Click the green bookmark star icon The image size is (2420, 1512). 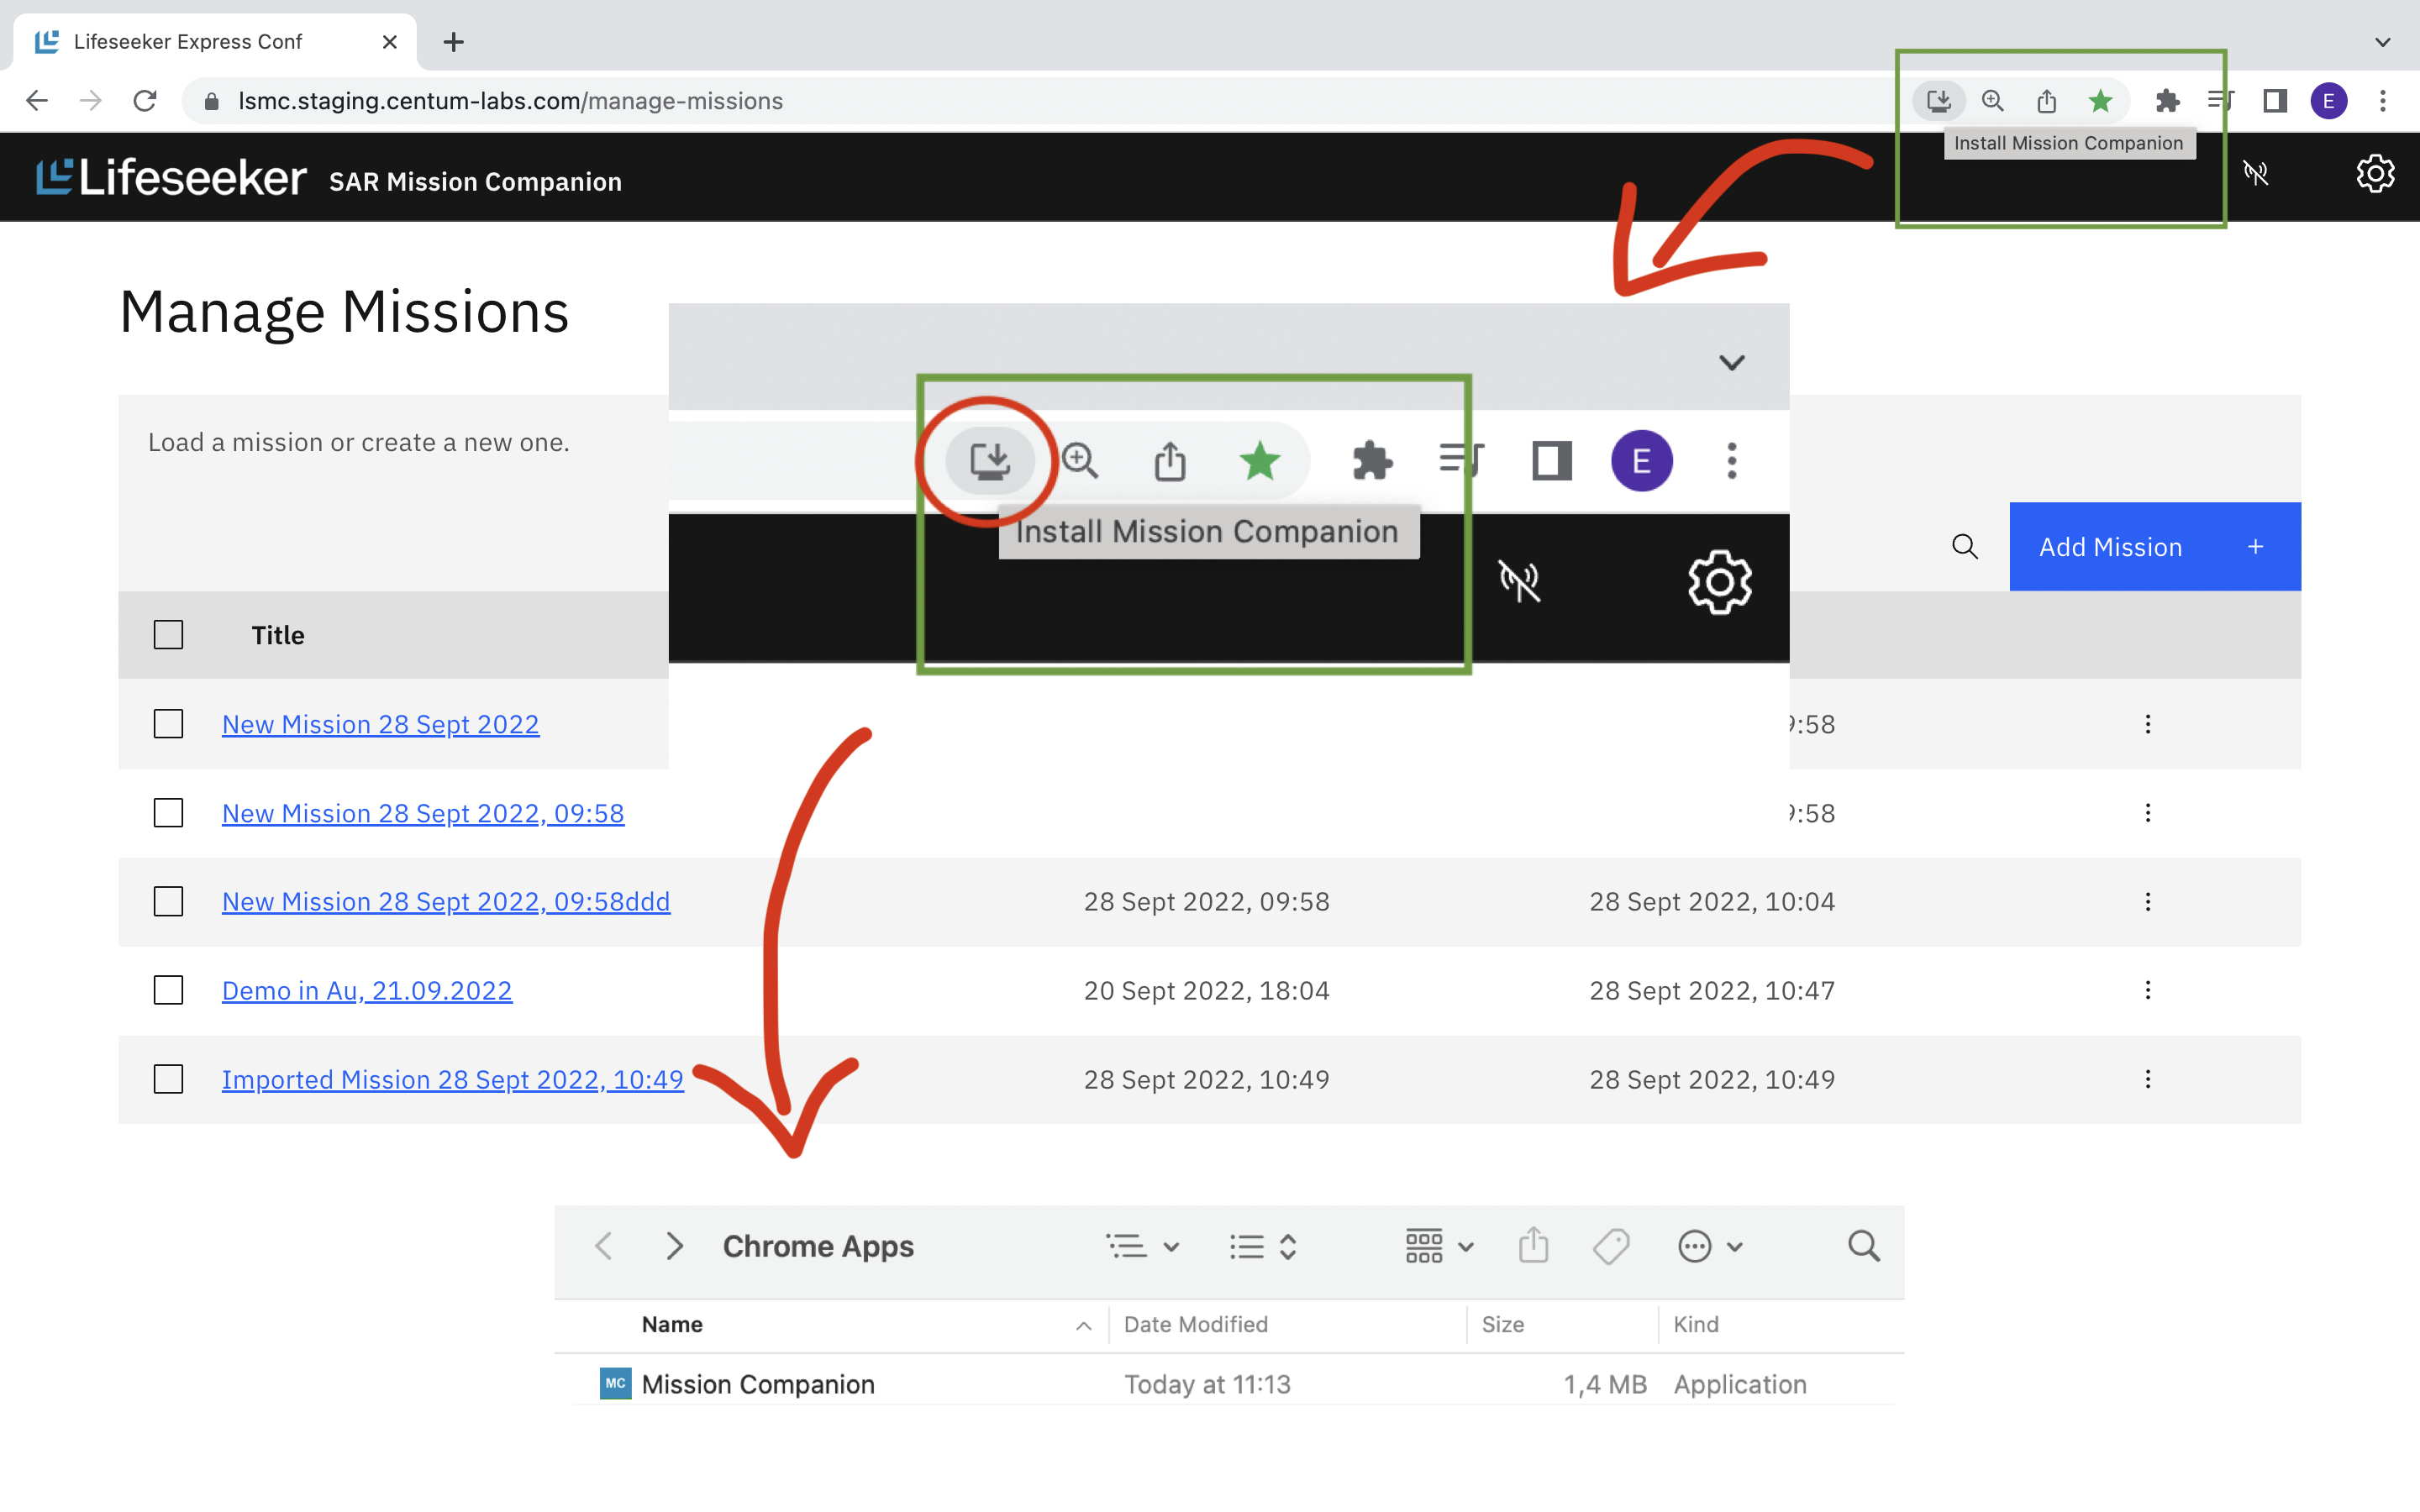(x=2100, y=101)
